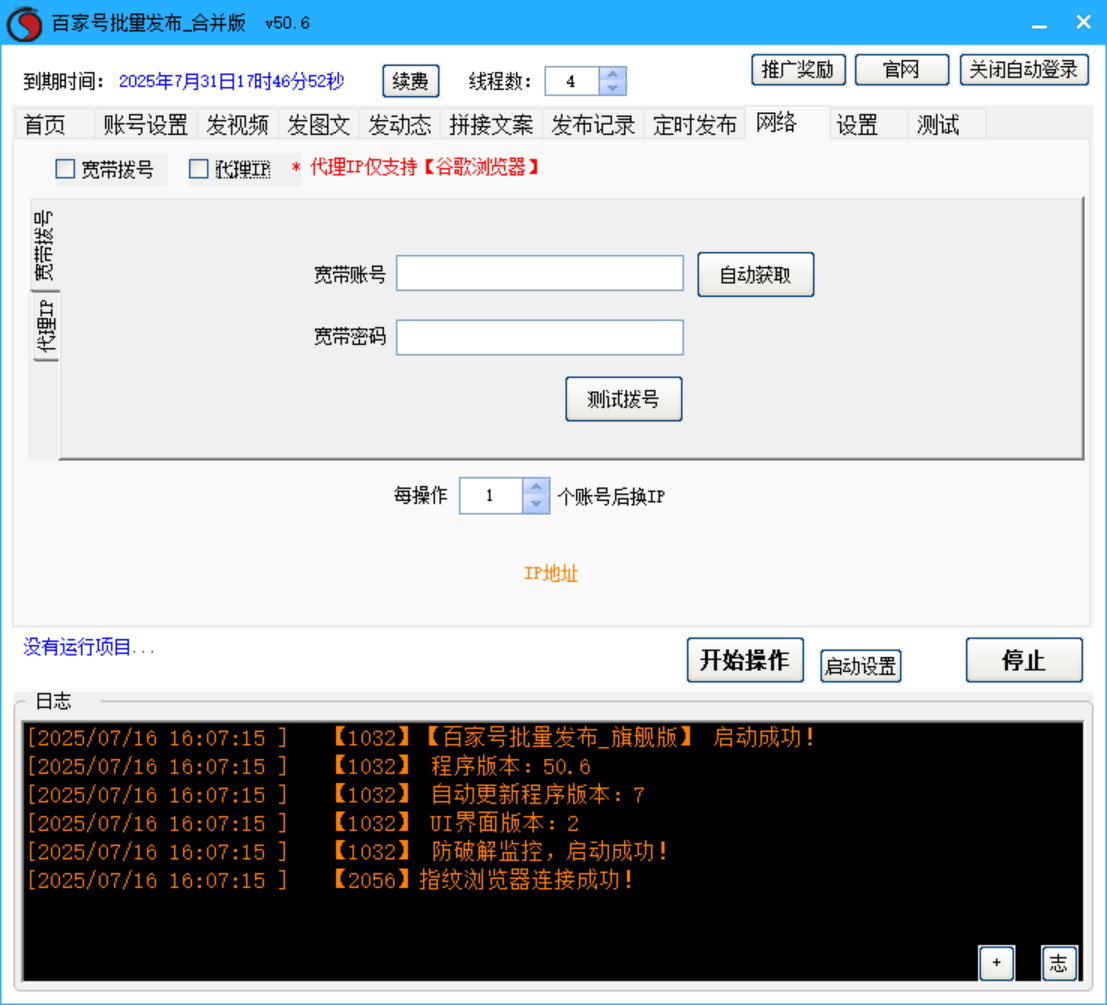The image size is (1107, 1005).
Task: Raise the 每操作 account count by one
Action: (x=537, y=487)
